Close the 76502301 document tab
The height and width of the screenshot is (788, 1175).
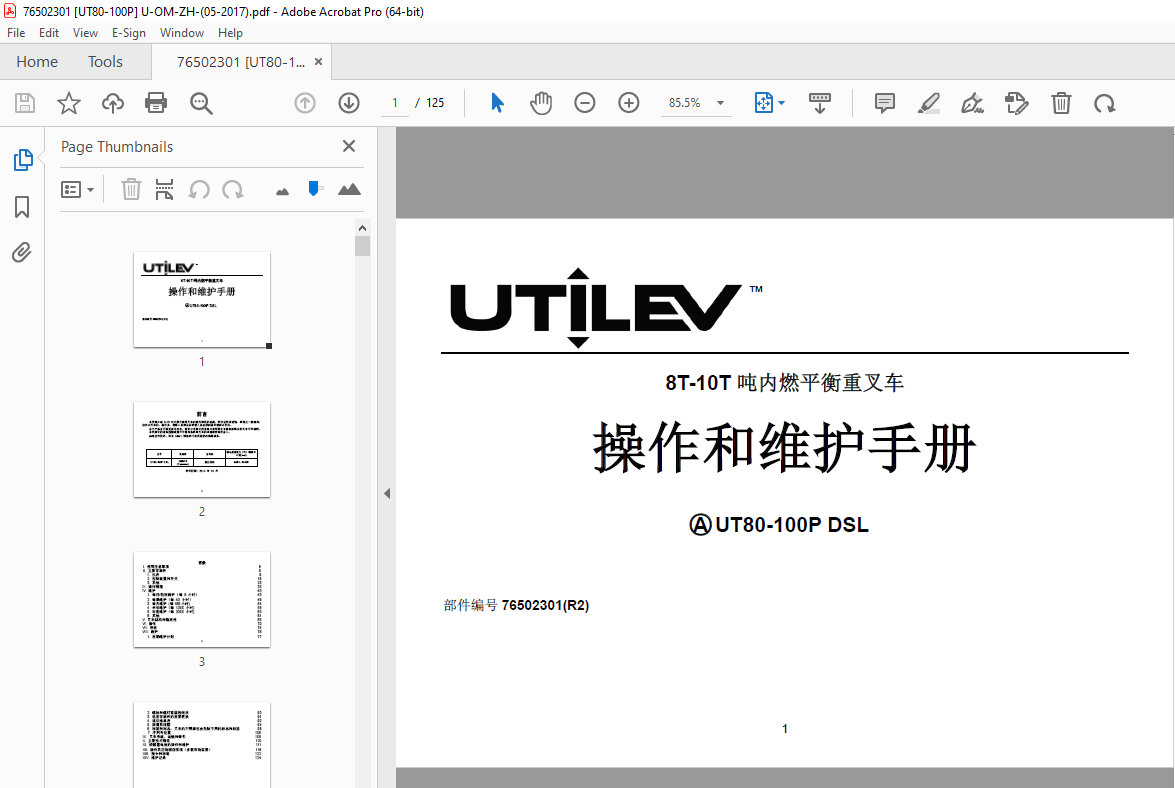pos(318,61)
